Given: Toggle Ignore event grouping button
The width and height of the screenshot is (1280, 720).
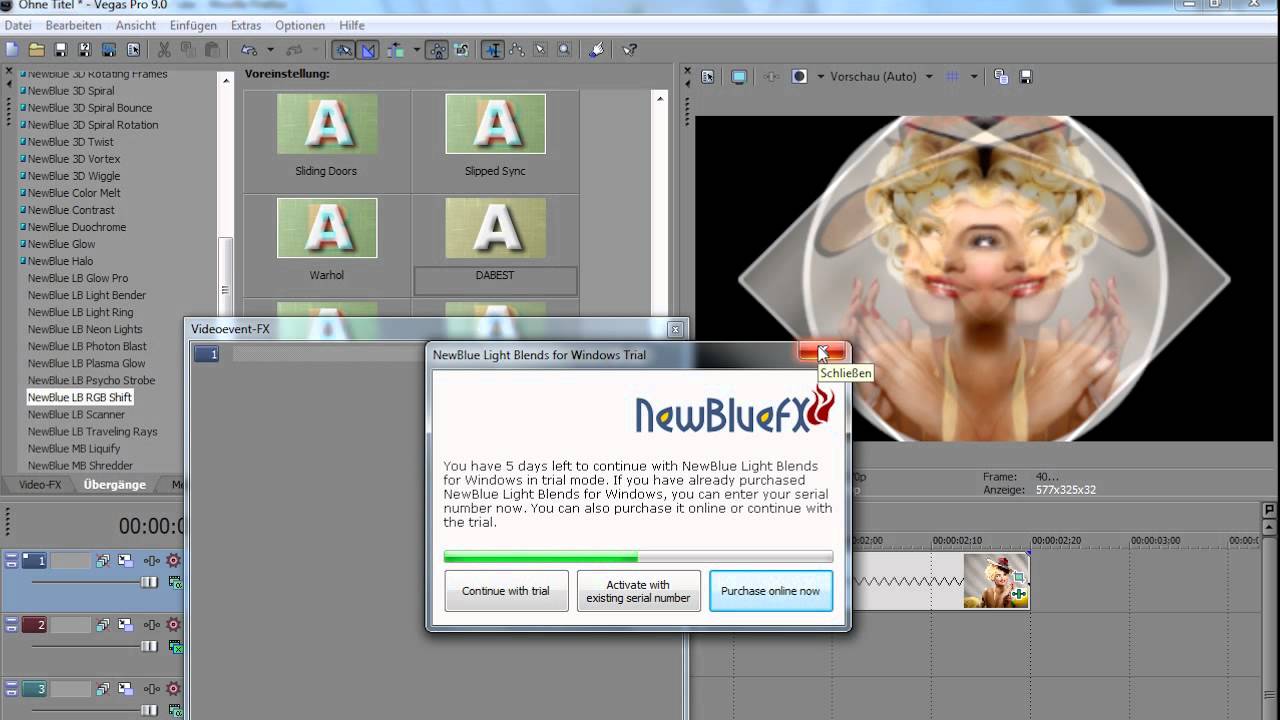Looking at the screenshot, I should 461,50.
